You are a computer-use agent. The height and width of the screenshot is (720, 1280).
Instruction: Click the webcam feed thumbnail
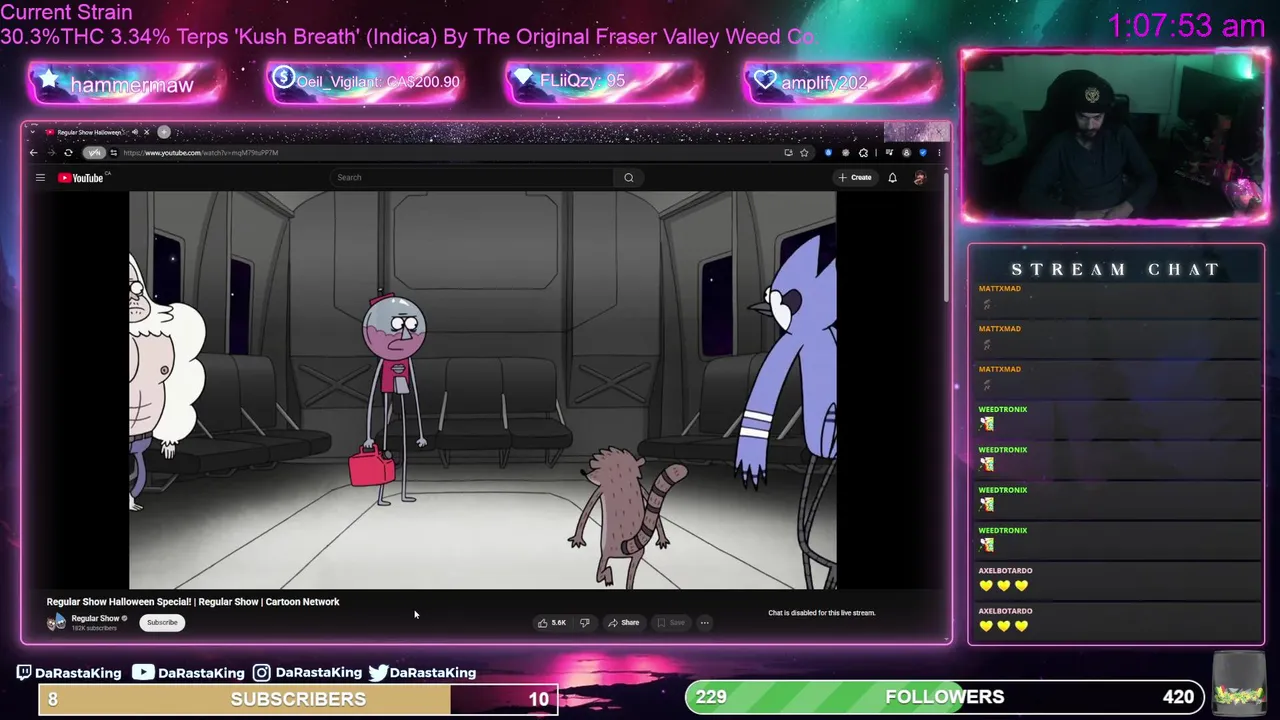(1115, 136)
